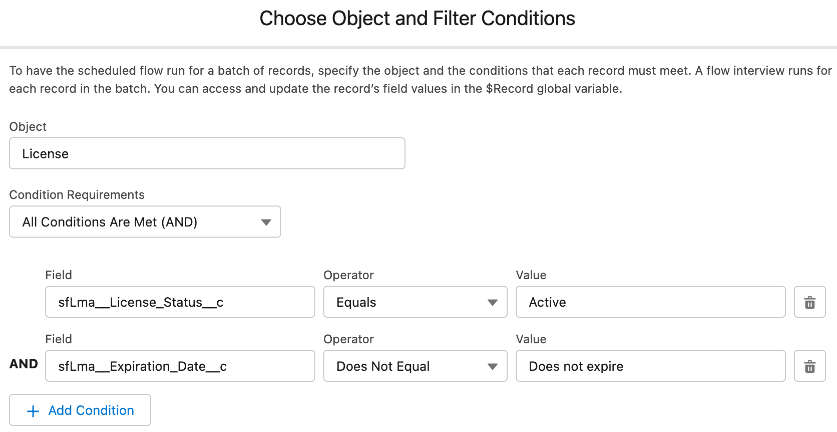Select the sfLma__Expiration_Date__c field box
Viewport: 837px width, 432px height.
point(180,366)
